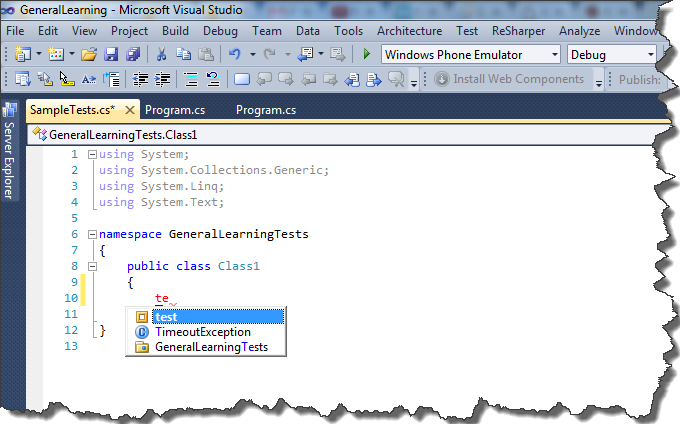Save the current file with Save icon
680x424 pixels.
111,54
